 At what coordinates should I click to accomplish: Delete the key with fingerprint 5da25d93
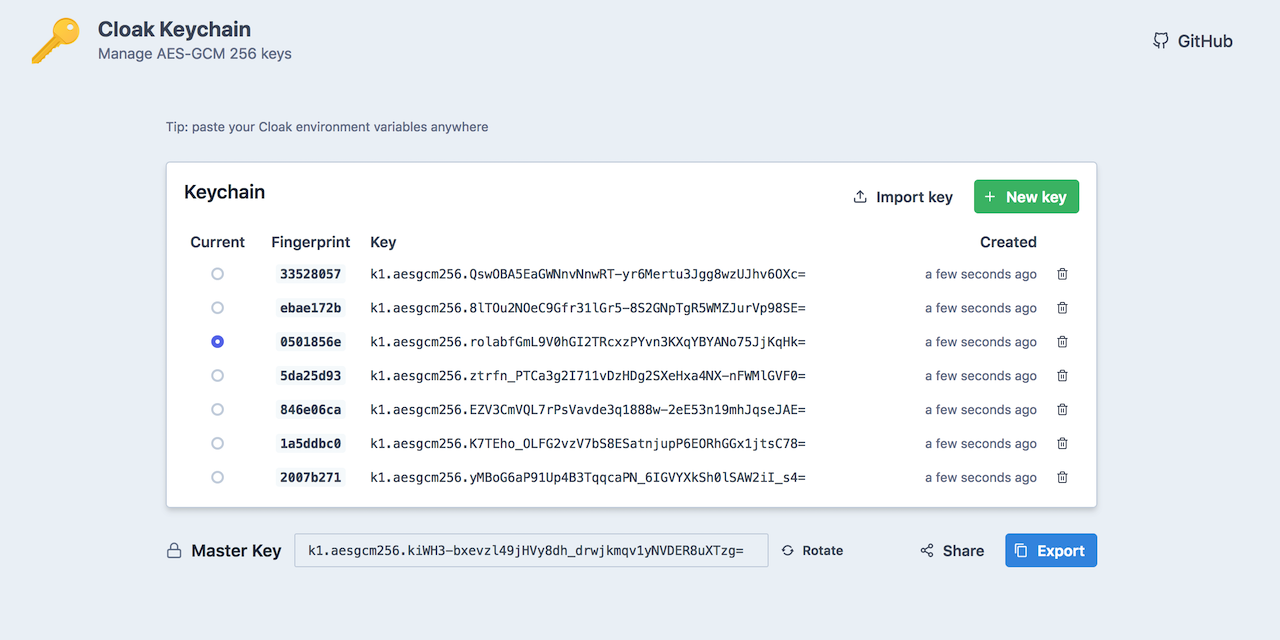click(x=1062, y=376)
